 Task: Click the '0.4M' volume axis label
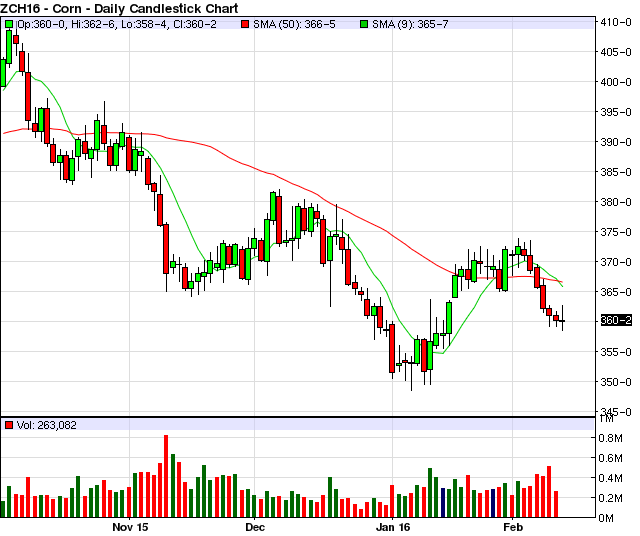click(611, 478)
